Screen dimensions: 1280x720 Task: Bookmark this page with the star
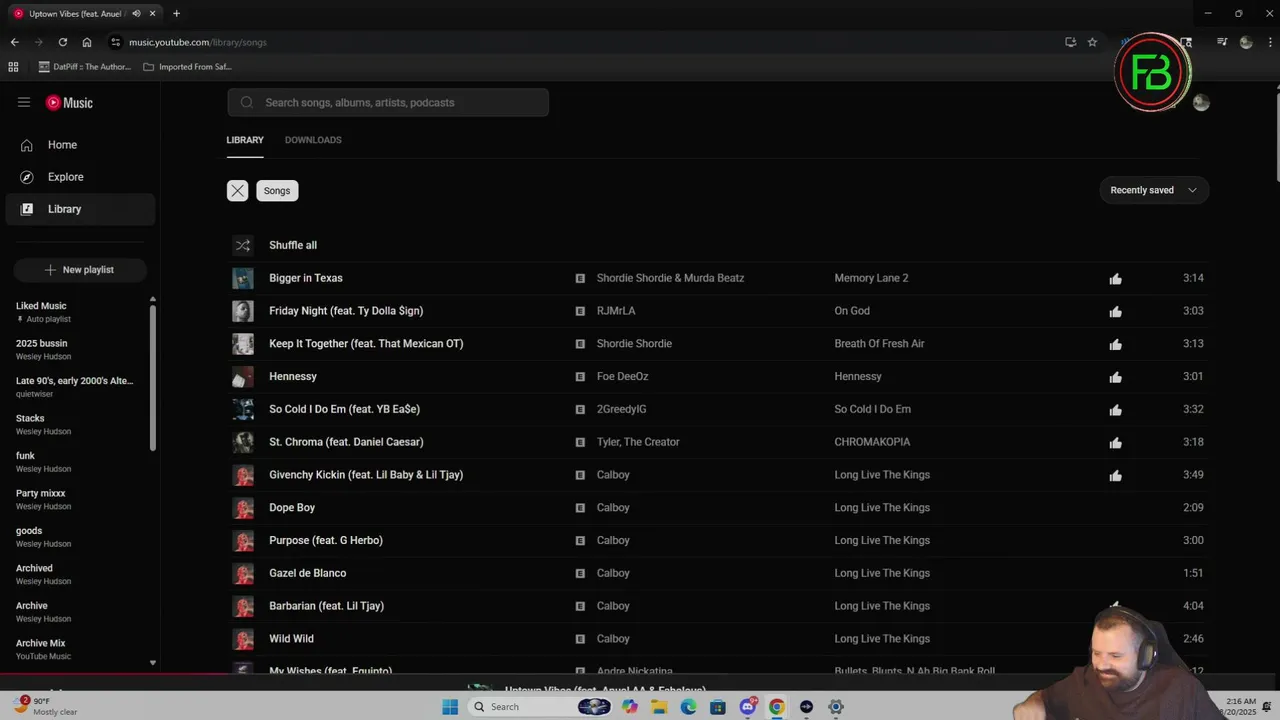[x=1092, y=42]
